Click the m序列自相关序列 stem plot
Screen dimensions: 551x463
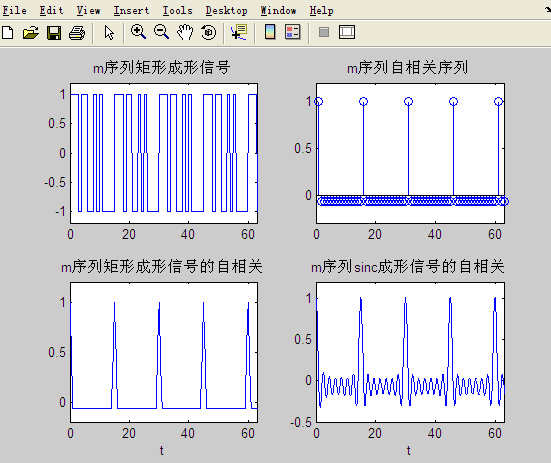pos(410,153)
